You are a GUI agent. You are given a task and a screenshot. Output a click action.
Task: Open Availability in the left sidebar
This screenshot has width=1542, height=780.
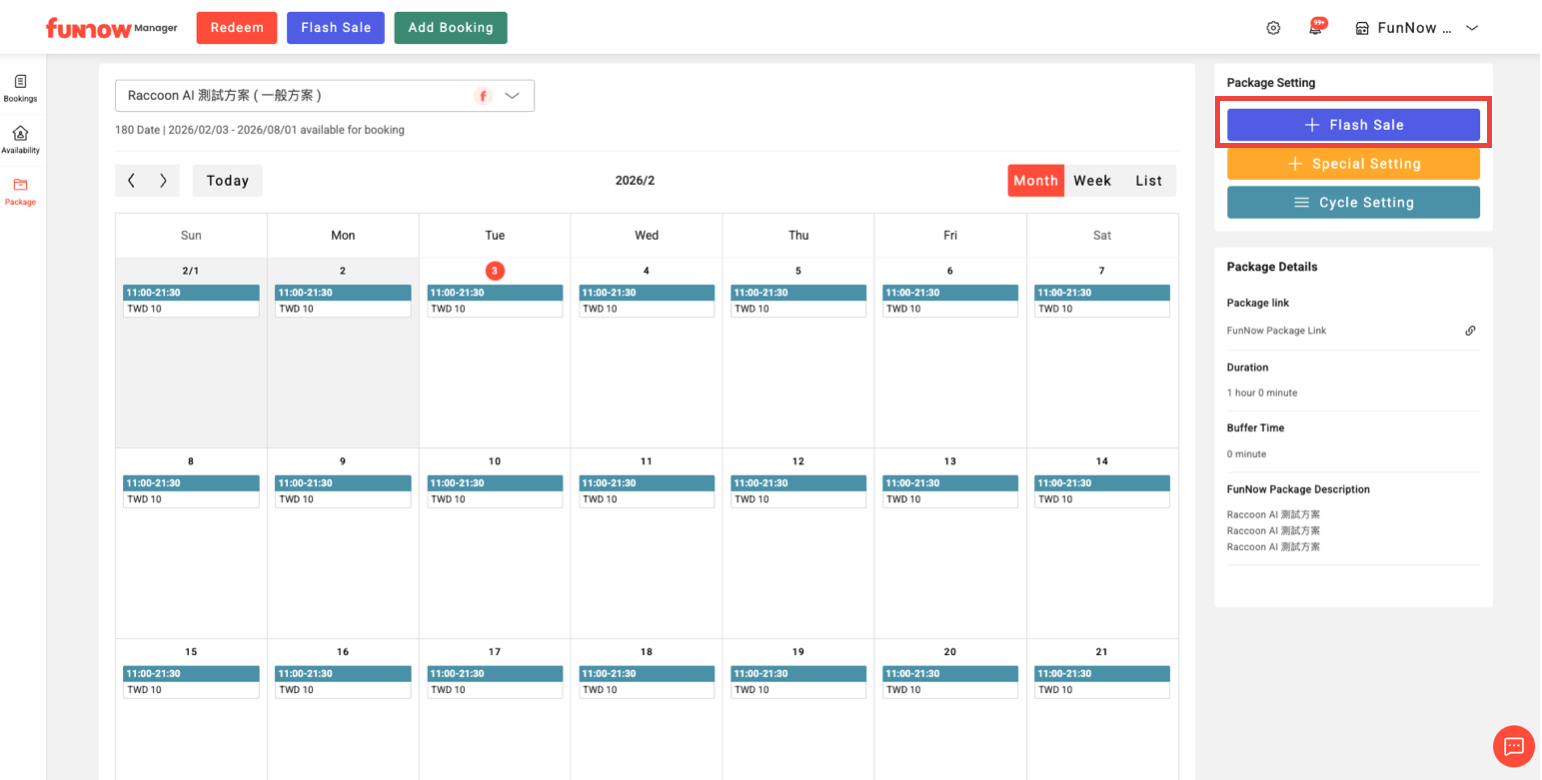[x=20, y=139]
